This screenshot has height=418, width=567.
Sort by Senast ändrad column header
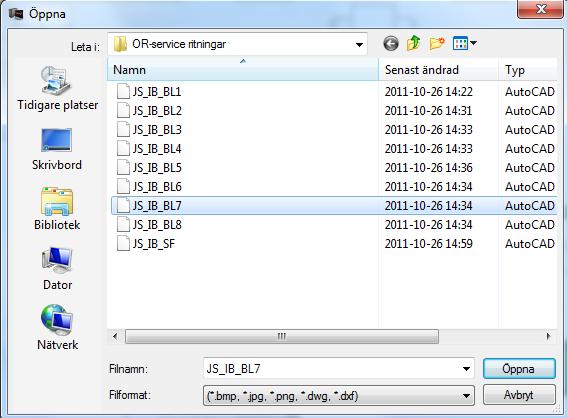point(438,69)
